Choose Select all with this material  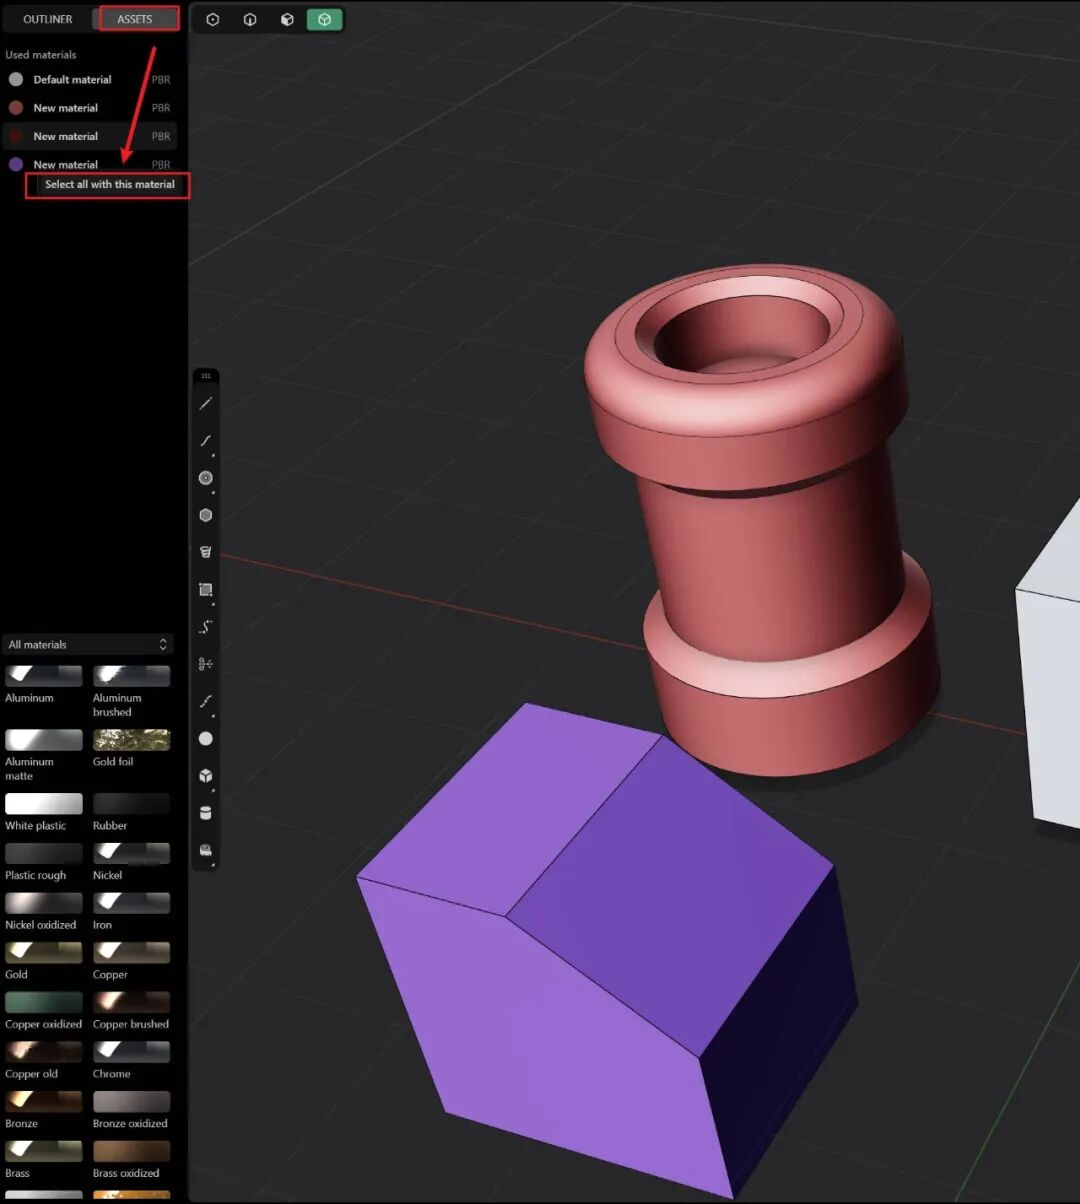tap(109, 184)
